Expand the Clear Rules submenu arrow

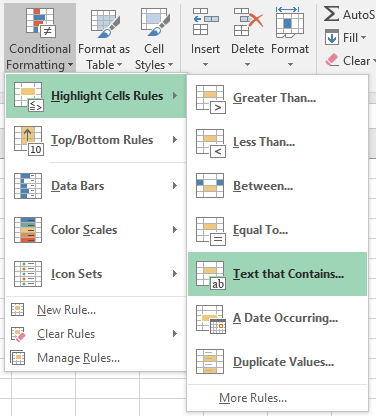pyautogui.click(x=175, y=334)
